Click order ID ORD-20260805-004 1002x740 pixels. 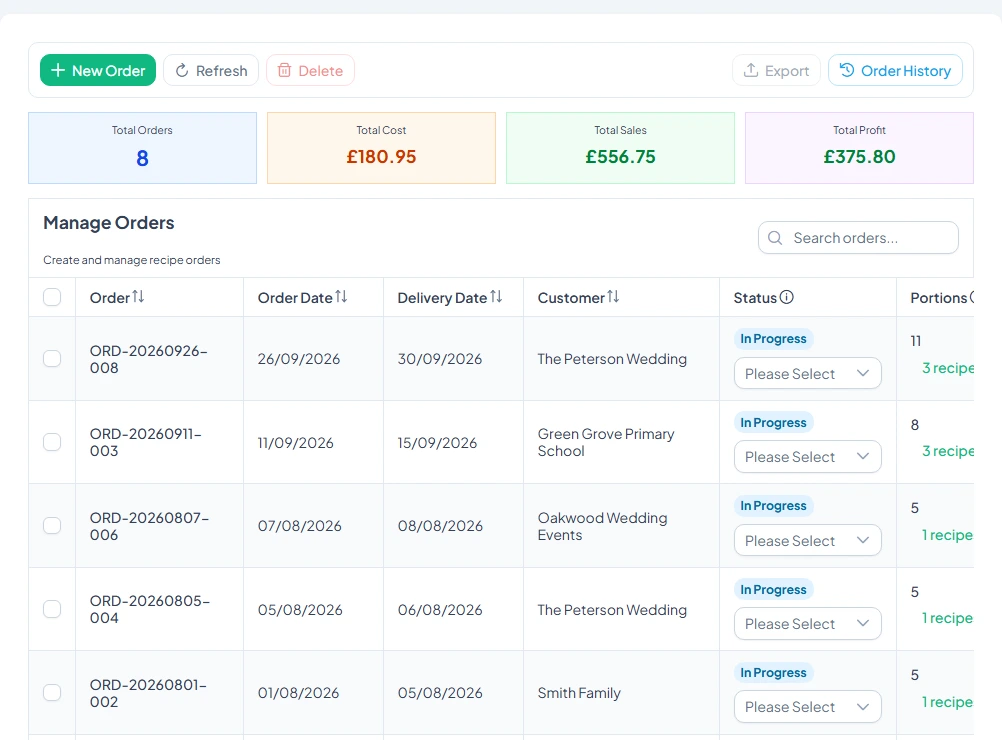tap(150, 609)
